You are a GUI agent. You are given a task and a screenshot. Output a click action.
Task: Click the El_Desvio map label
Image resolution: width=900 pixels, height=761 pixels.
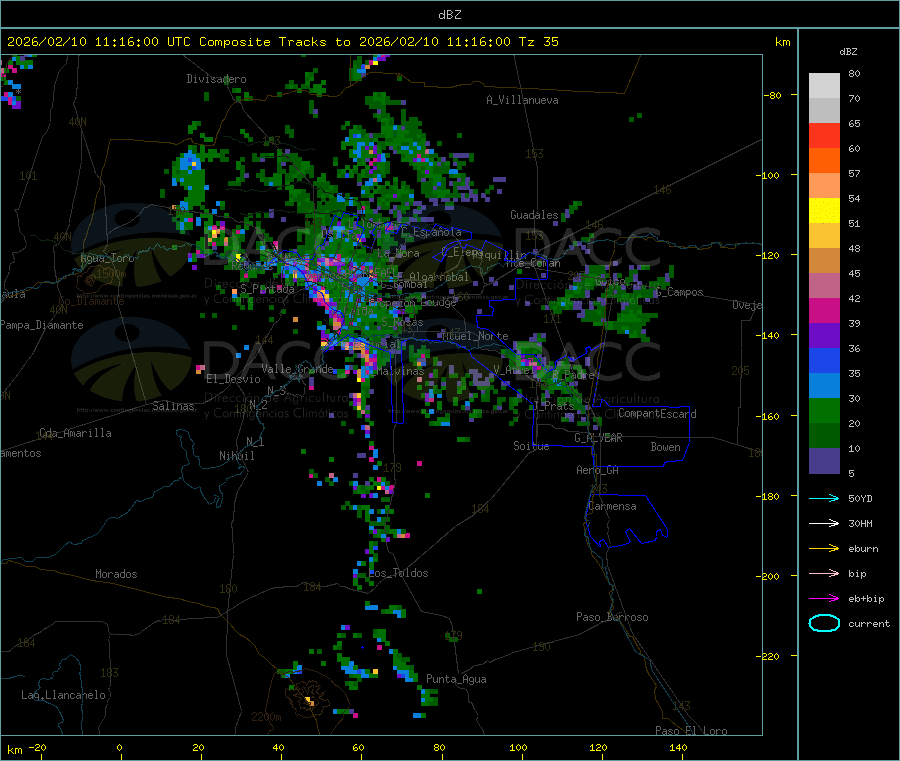(x=233, y=379)
